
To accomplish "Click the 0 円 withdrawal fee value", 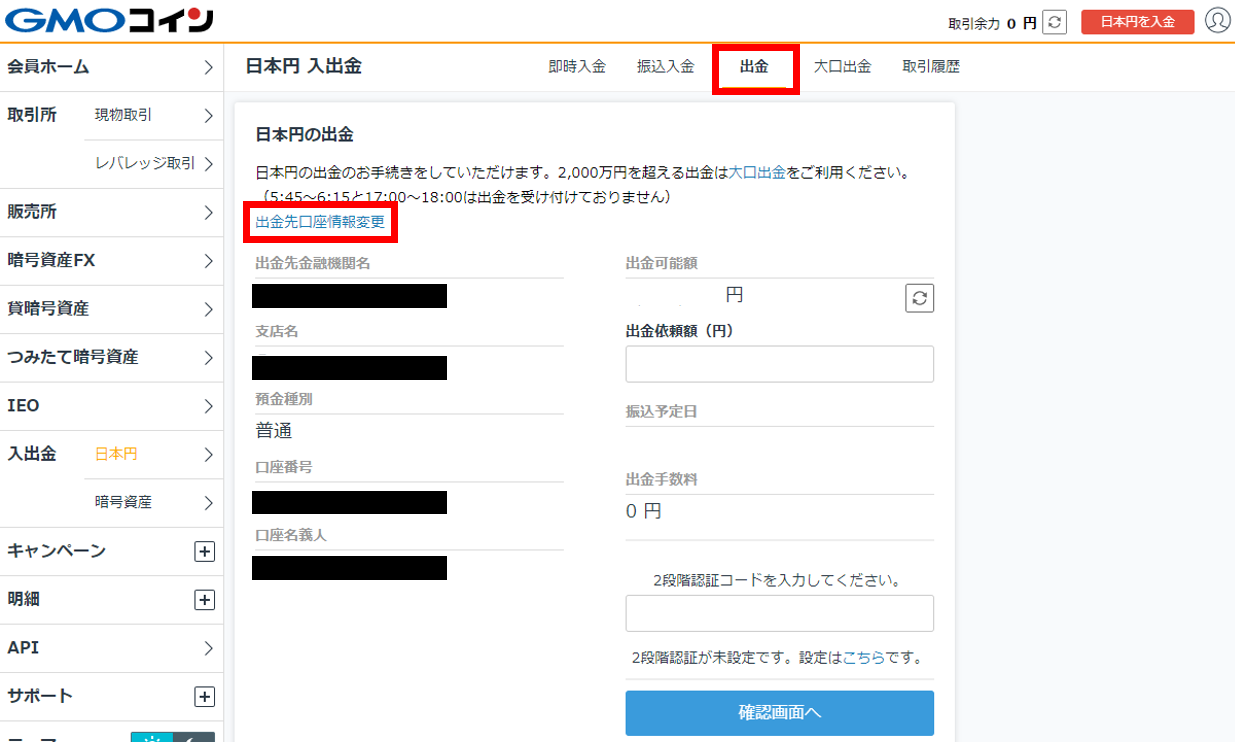I will click(x=644, y=511).
